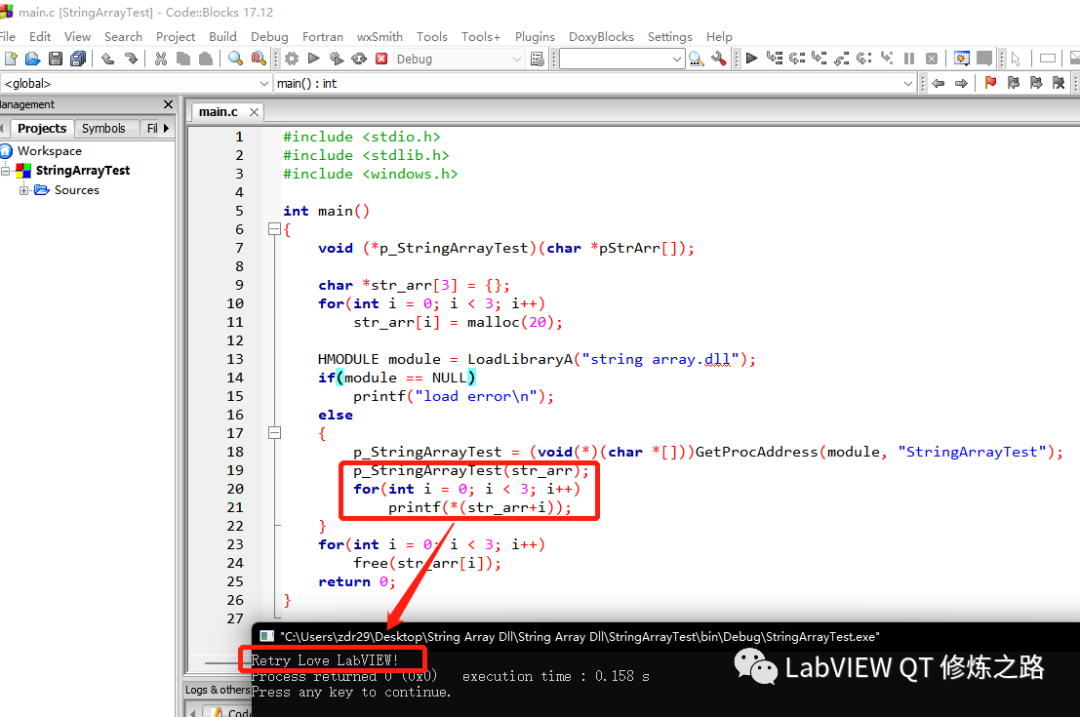Screen dimensions: 1080x717
Task: Click the Redo arrow icon
Action: [x=131, y=59]
